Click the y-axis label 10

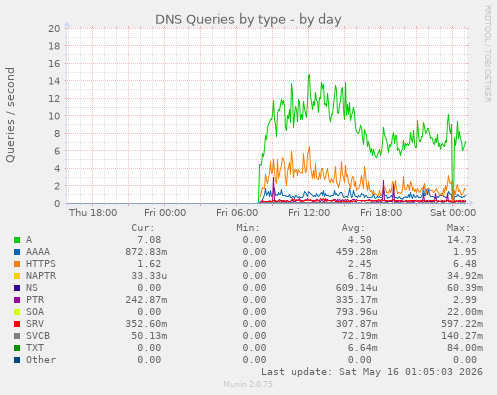54,116
